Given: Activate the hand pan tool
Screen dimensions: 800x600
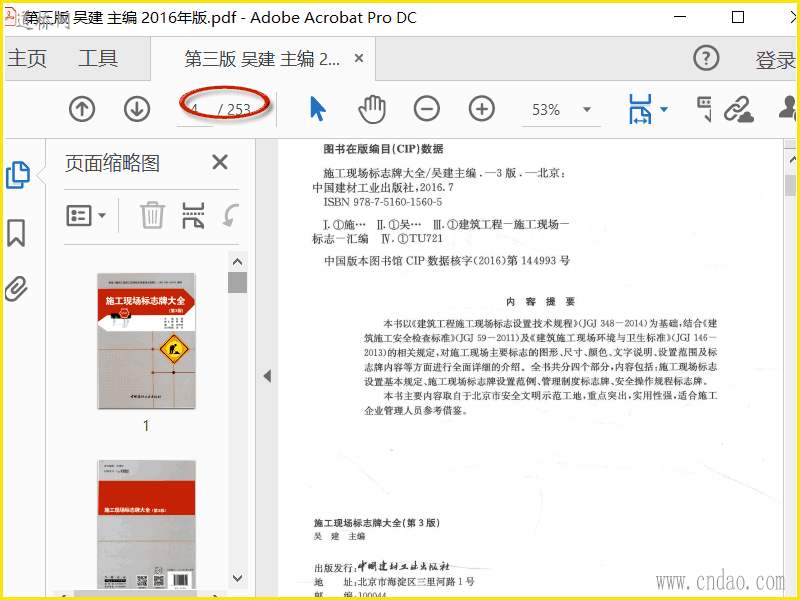Looking at the screenshot, I should [x=372, y=109].
